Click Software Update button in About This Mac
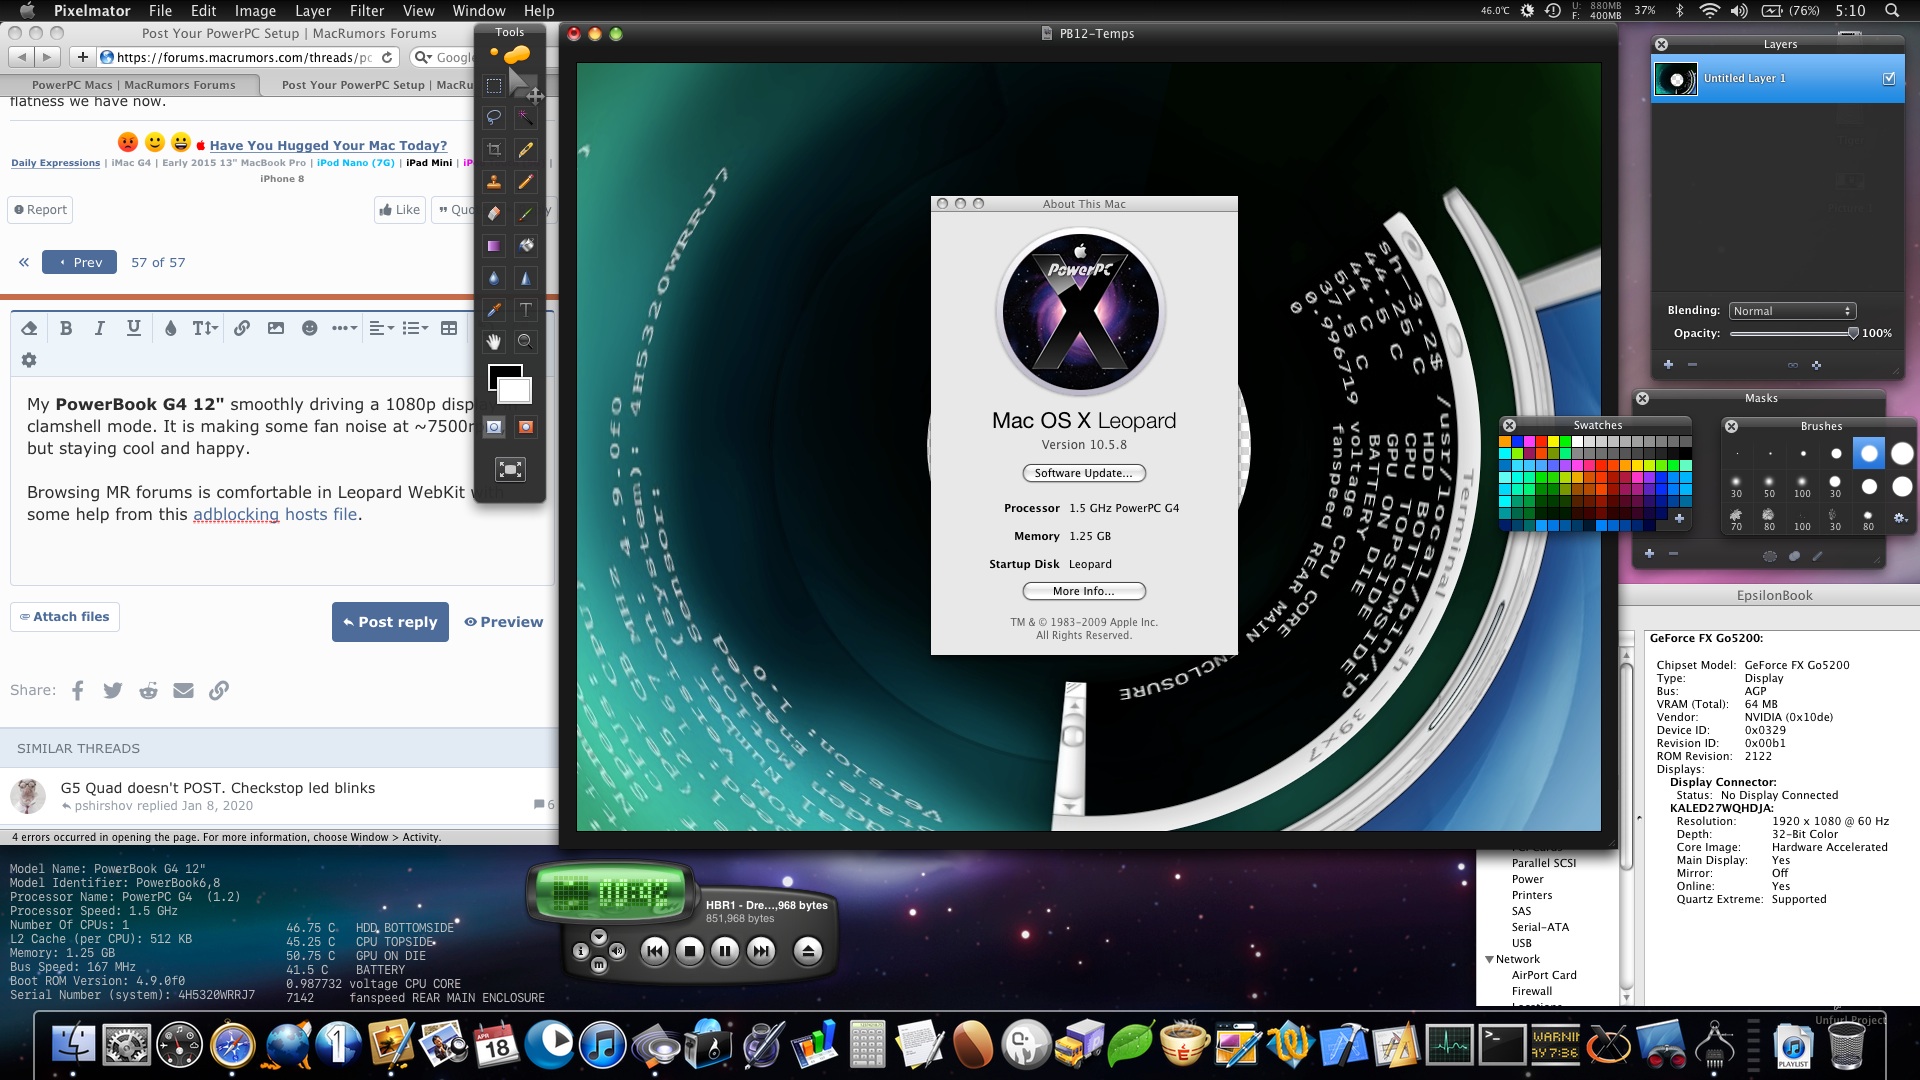Image resolution: width=1920 pixels, height=1080 pixels. (x=1084, y=473)
